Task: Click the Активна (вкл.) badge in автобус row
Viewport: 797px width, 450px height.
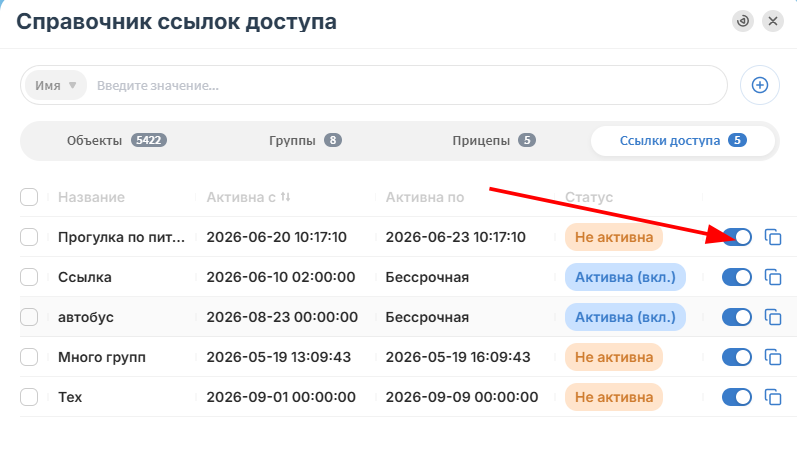Action: [x=625, y=317]
